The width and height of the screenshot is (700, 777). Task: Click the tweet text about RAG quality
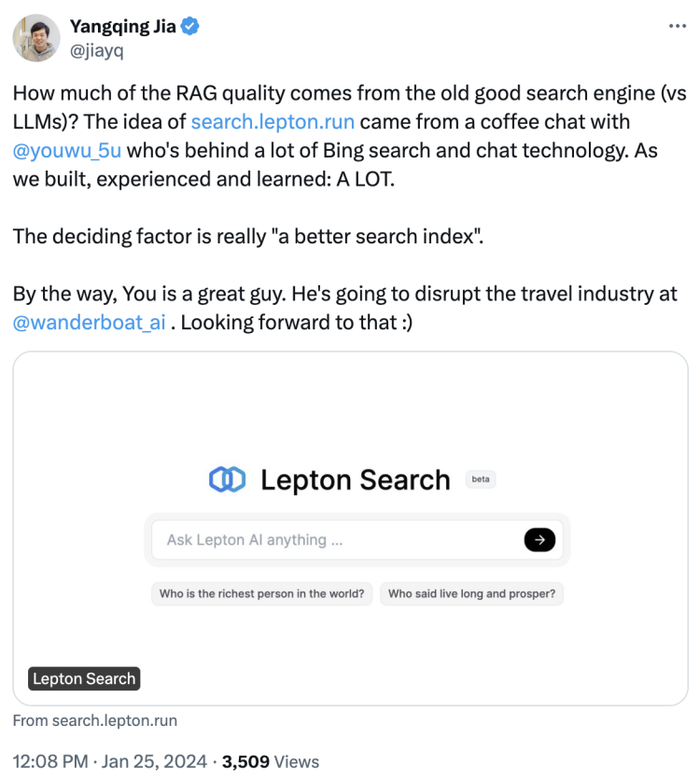pos(340,95)
